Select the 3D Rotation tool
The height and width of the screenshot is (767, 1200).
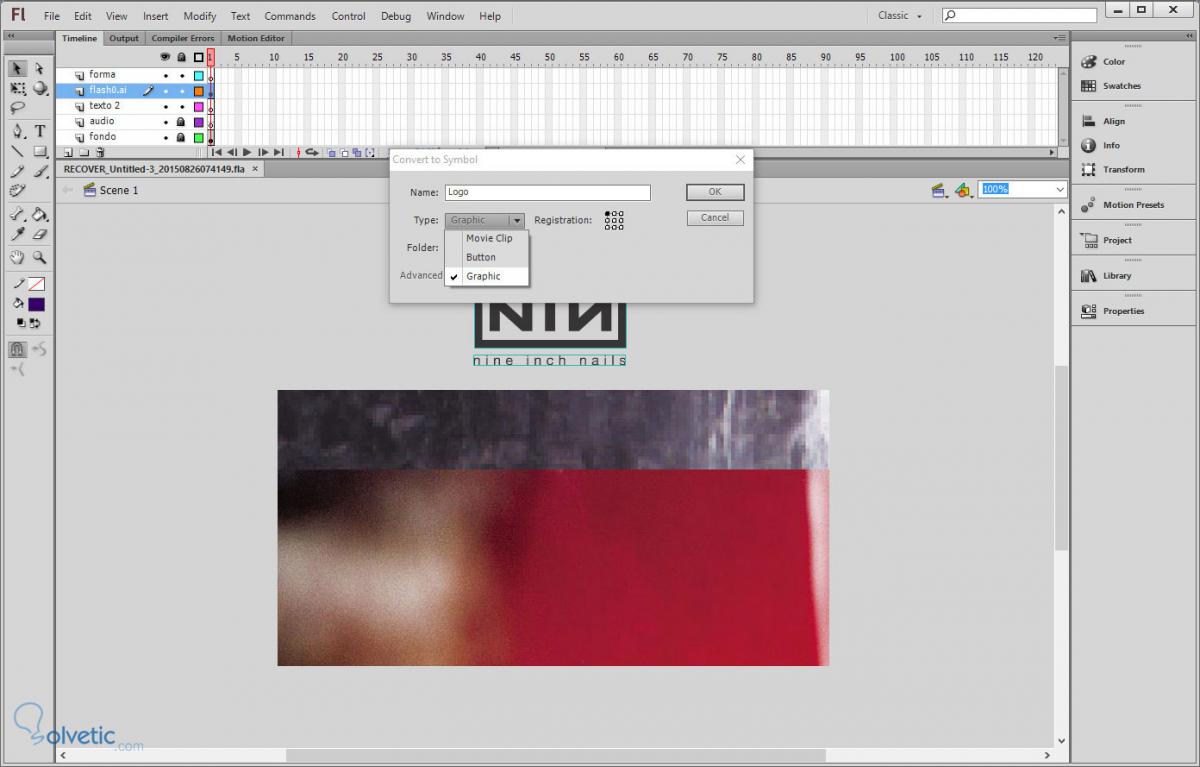[39, 88]
